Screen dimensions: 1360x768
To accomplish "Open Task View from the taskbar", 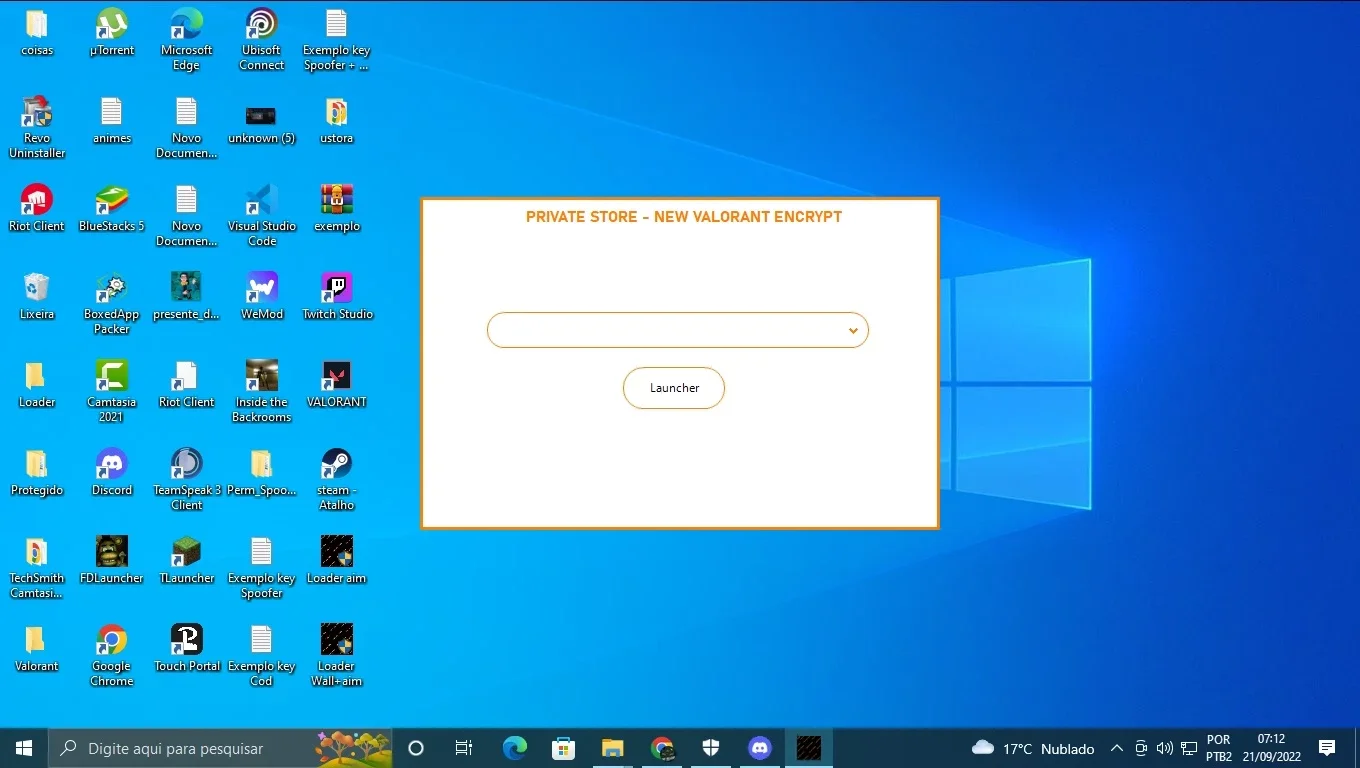I will click(464, 748).
